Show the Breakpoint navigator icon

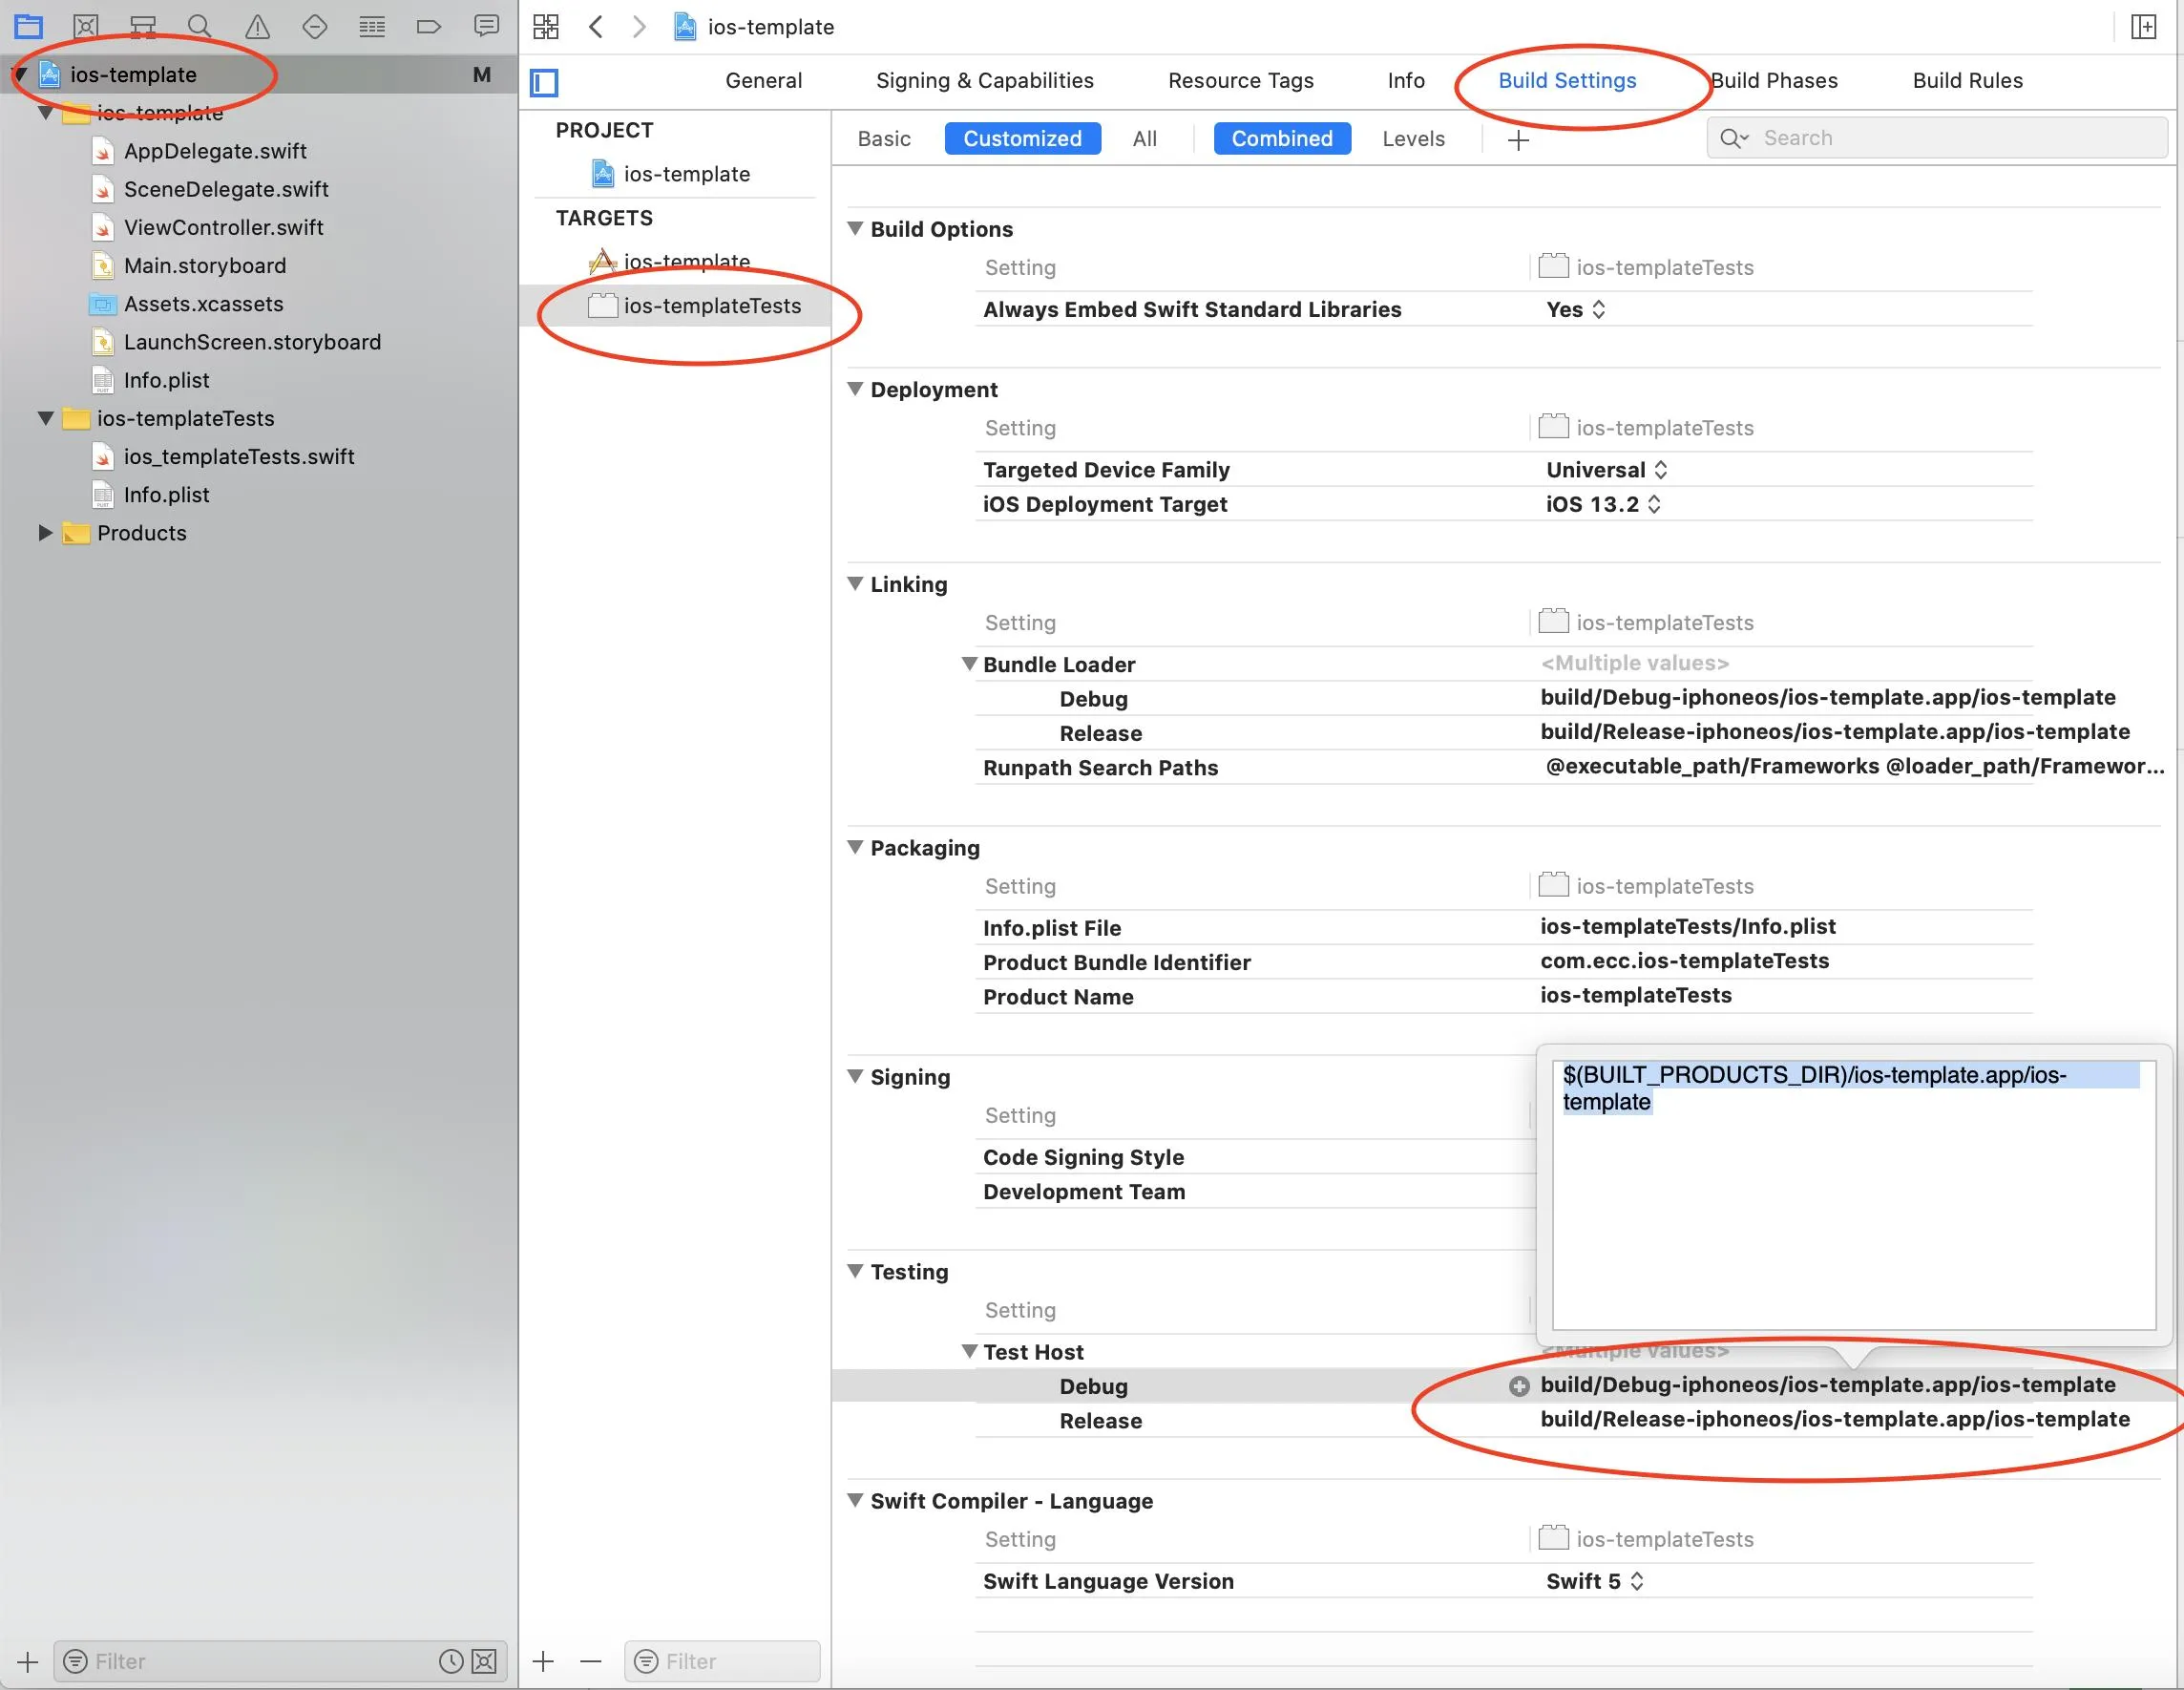pos(429,27)
